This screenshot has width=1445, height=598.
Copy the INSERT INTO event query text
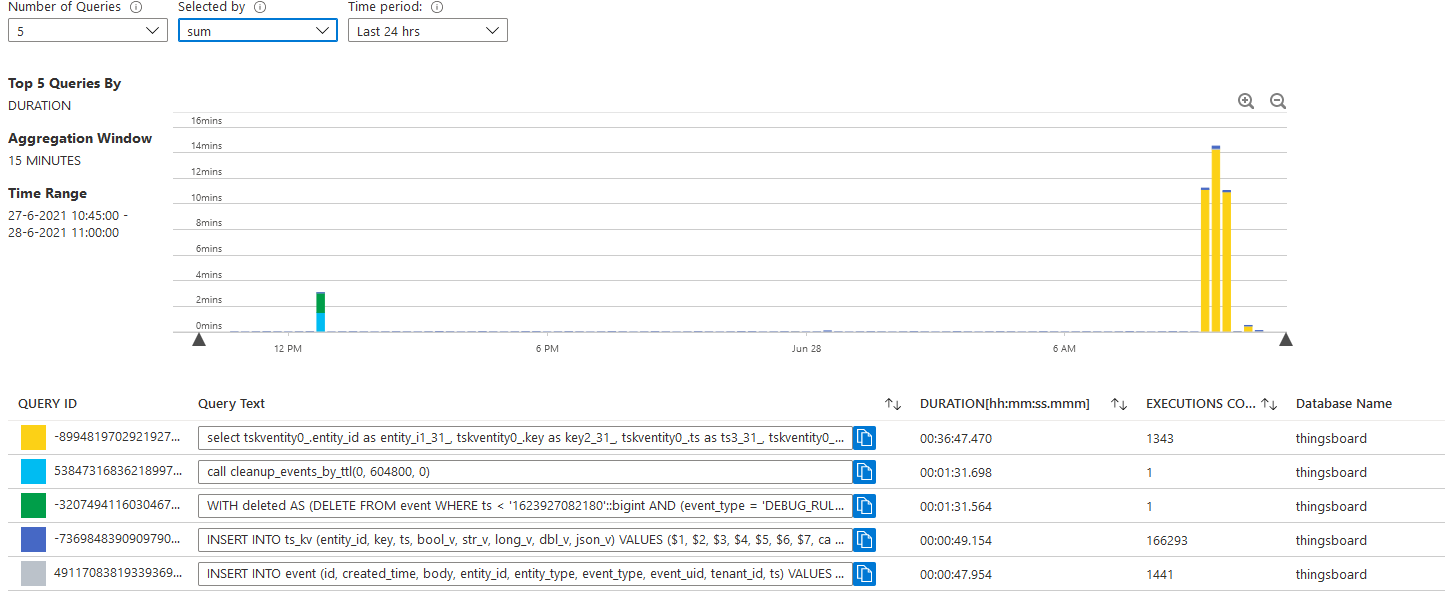[x=864, y=574]
